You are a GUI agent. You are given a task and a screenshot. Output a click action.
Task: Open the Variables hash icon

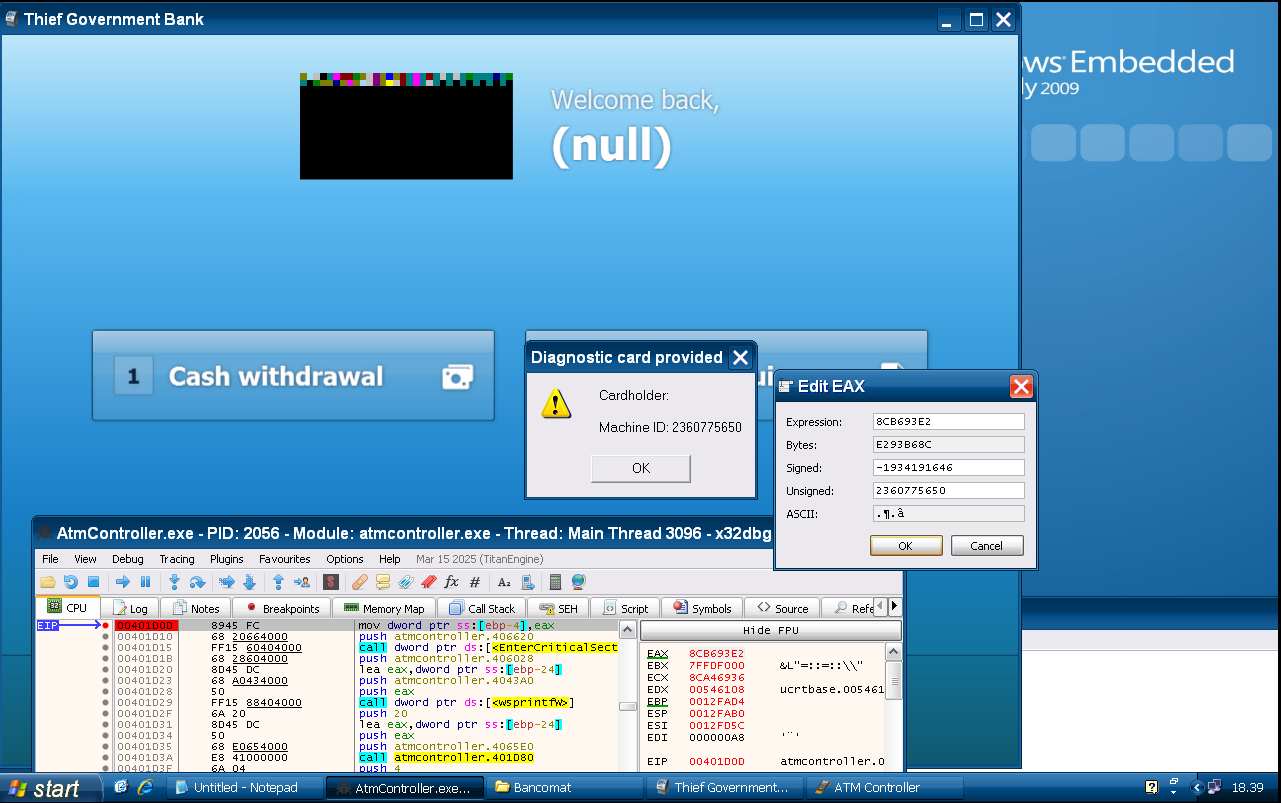475,581
